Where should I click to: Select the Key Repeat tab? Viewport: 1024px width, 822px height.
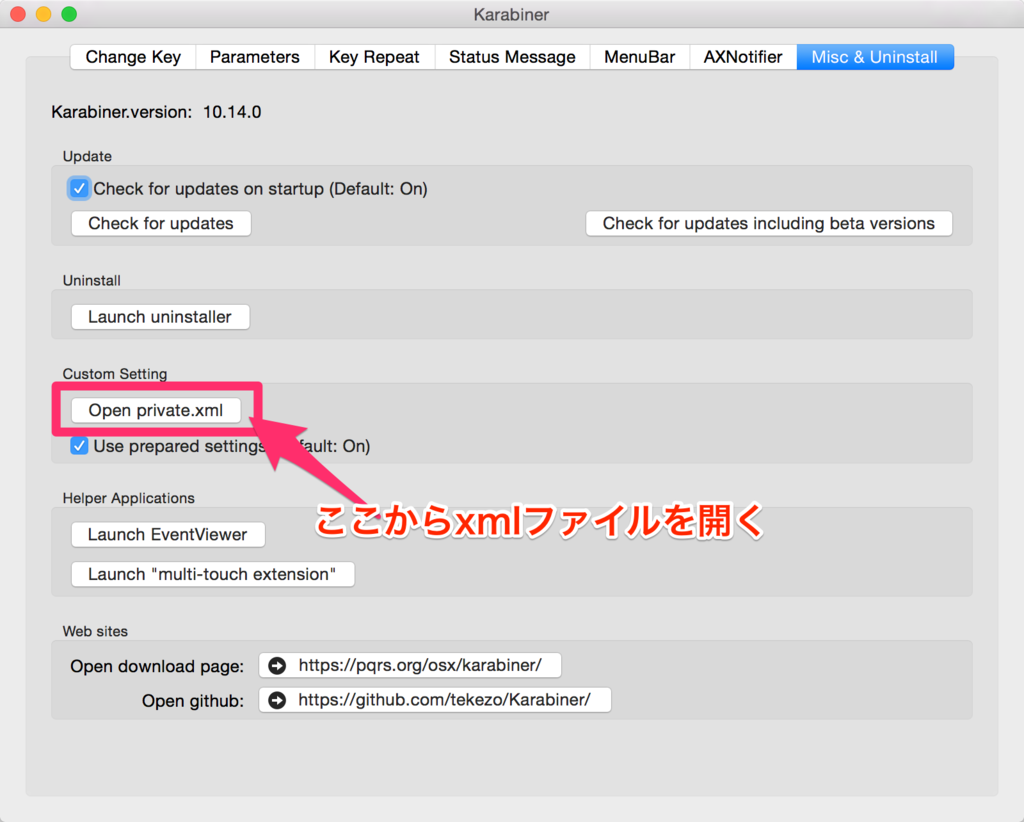[x=374, y=57]
